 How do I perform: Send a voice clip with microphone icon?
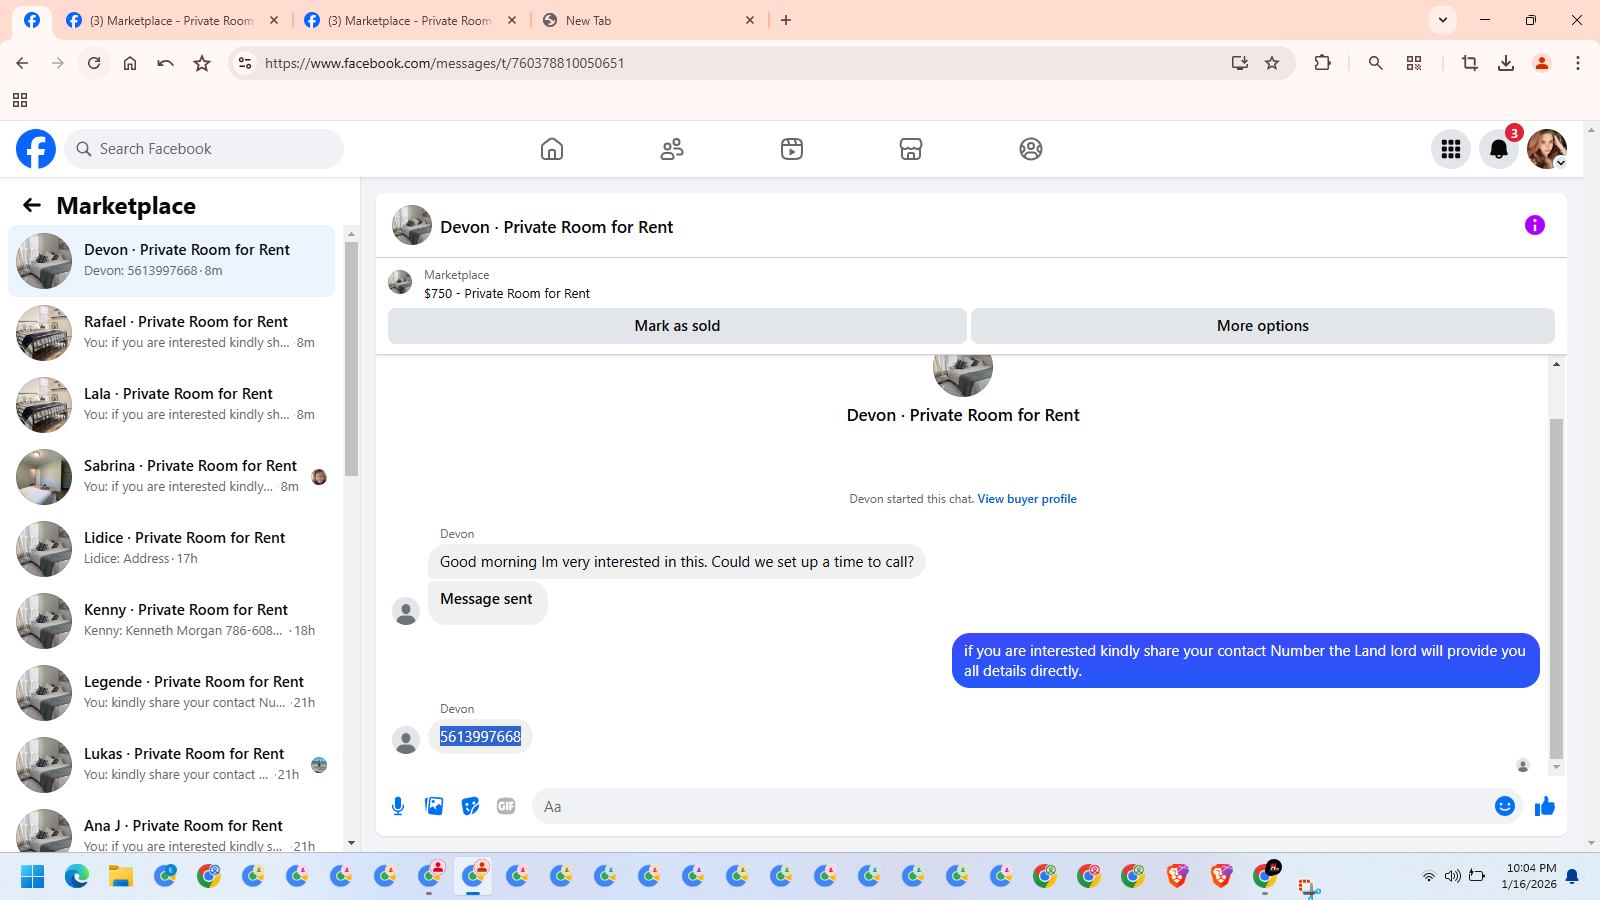[398, 806]
